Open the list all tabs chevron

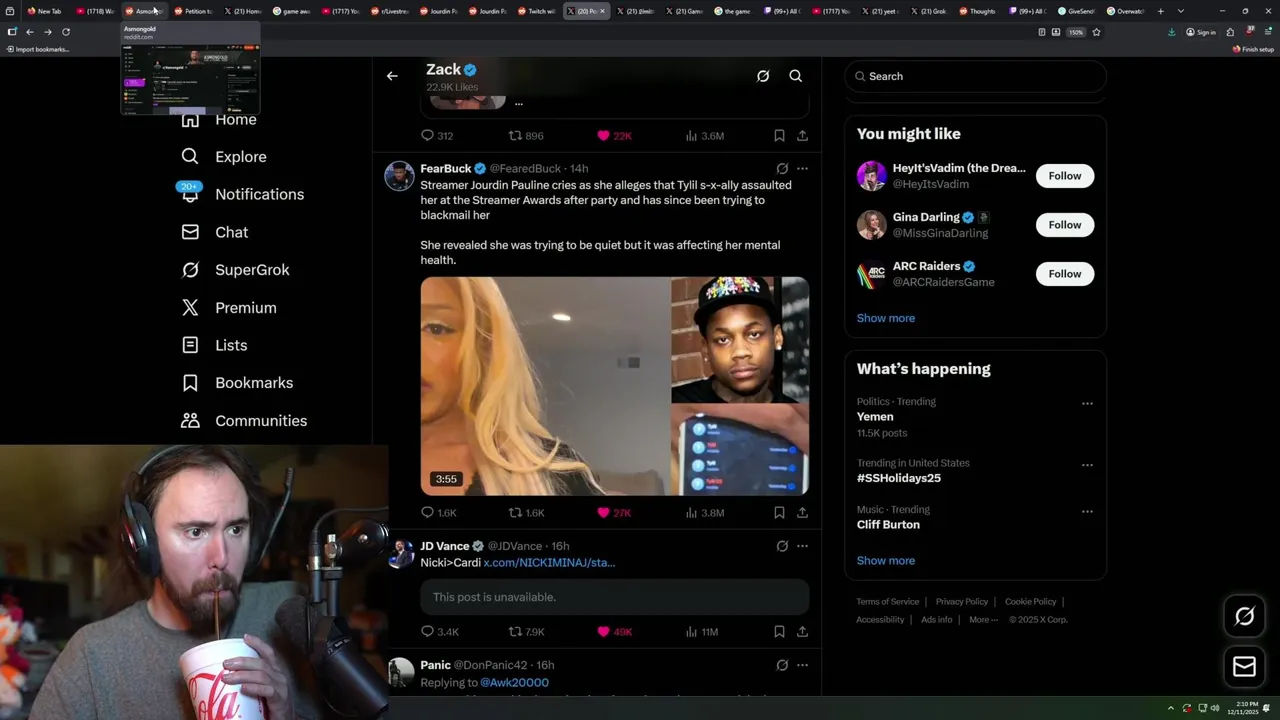1181,11
